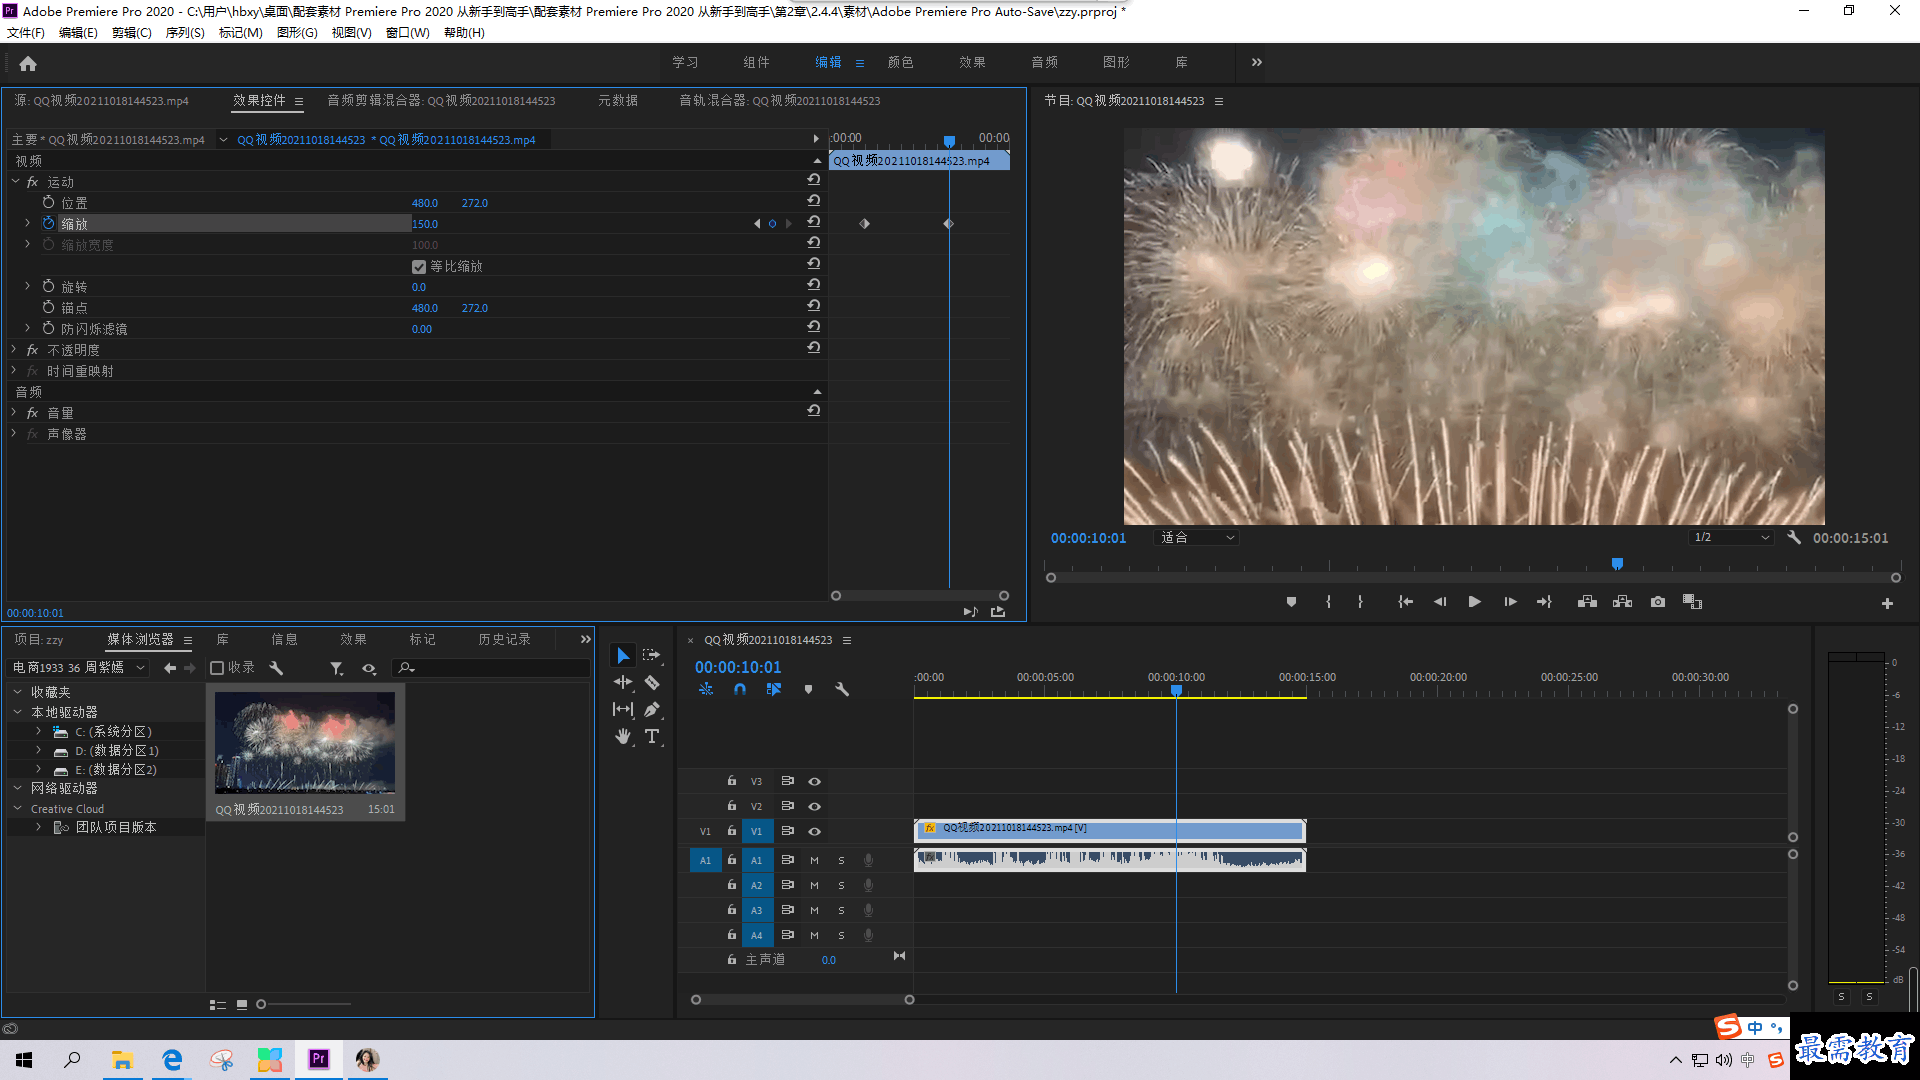Expand the Scale property
Screen dimensions: 1920x1080
point(28,223)
